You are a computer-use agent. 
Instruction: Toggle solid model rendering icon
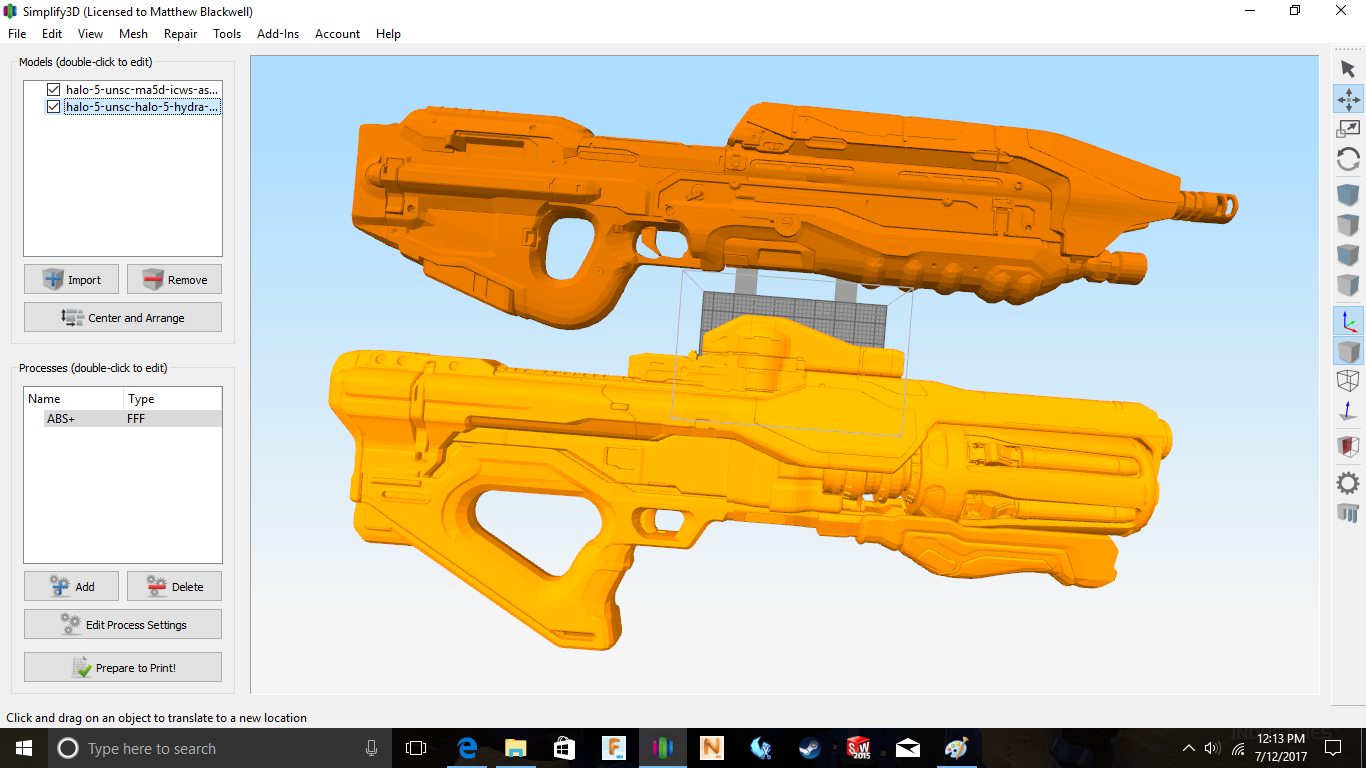click(1348, 351)
